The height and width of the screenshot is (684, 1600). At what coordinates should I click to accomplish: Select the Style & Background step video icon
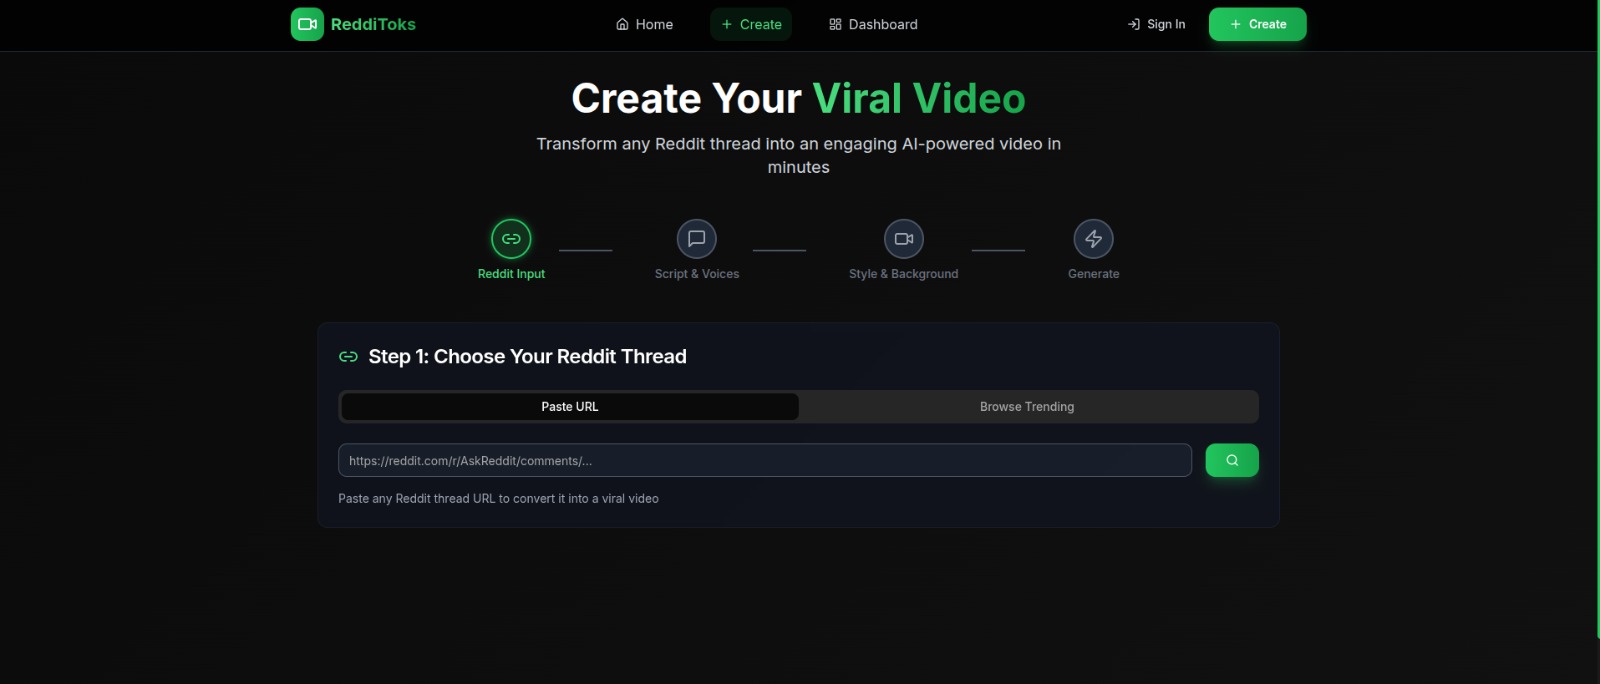pos(904,239)
